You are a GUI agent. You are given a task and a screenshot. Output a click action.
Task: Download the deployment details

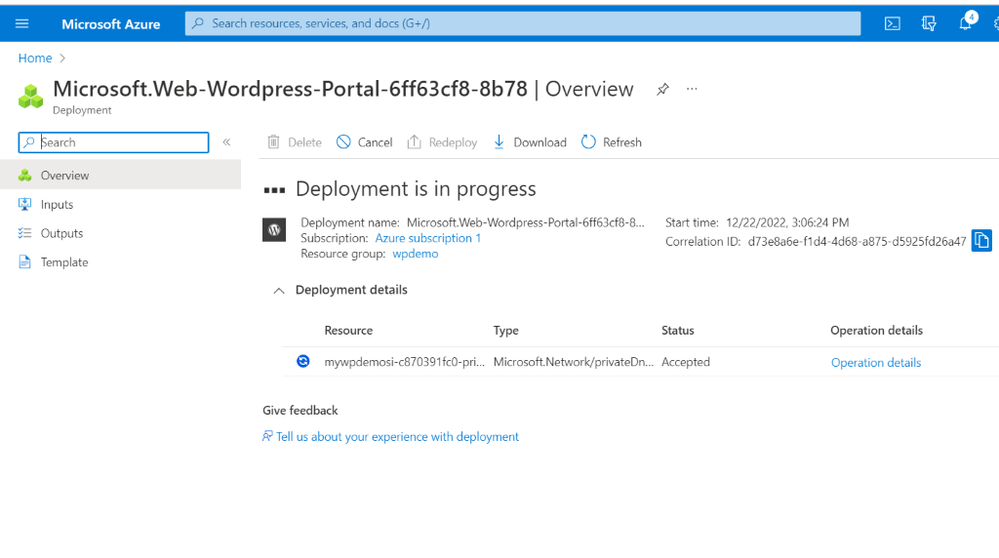click(529, 142)
